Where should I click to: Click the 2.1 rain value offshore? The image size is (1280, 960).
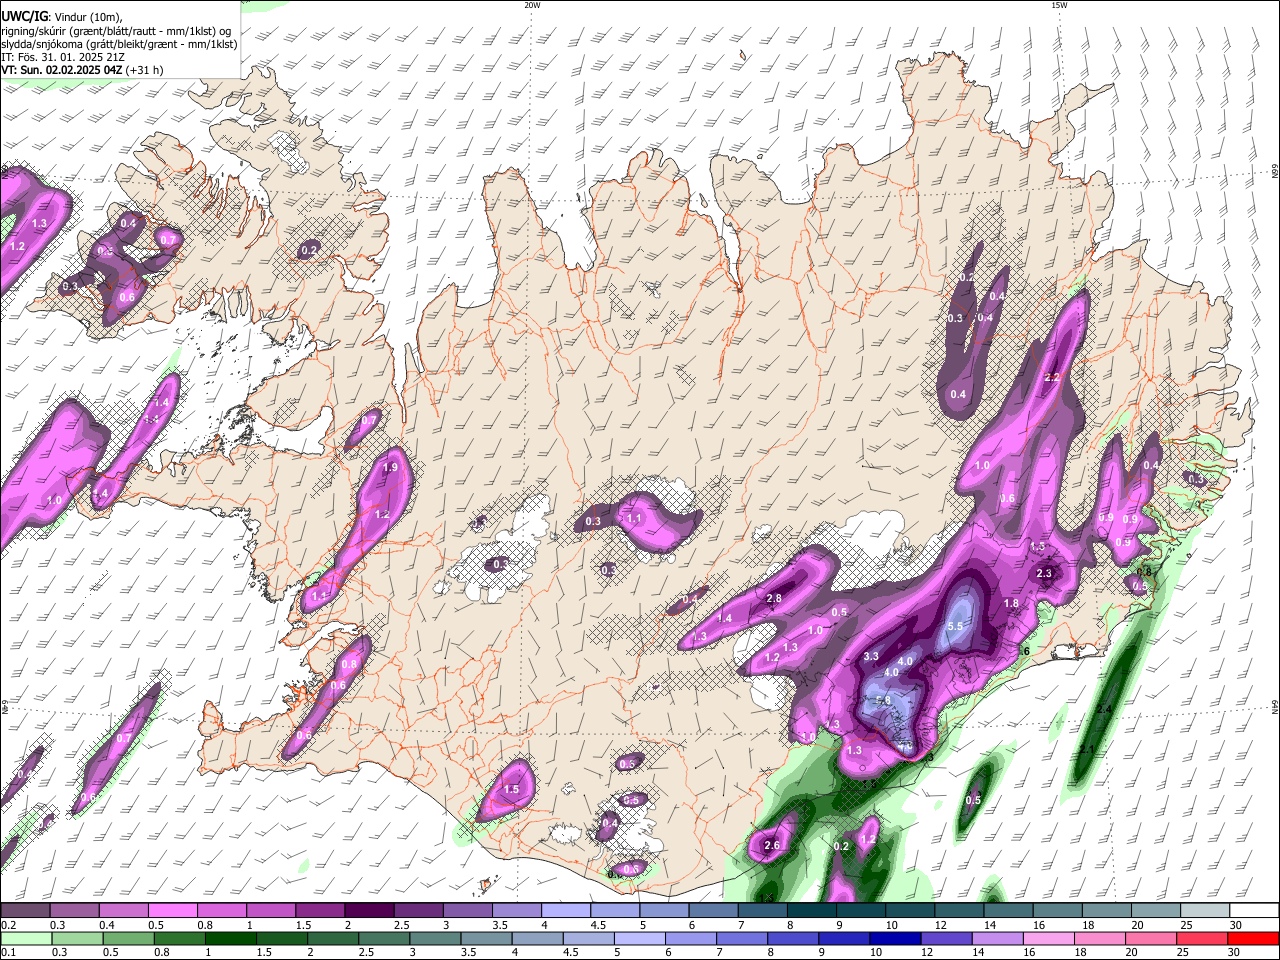click(x=1086, y=748)
